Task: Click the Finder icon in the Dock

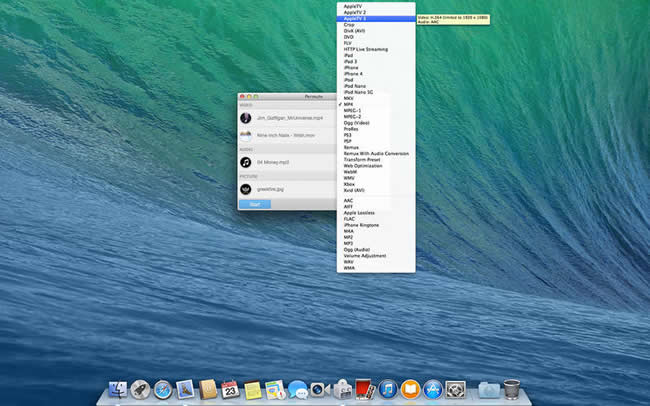Action: (118, 388)
